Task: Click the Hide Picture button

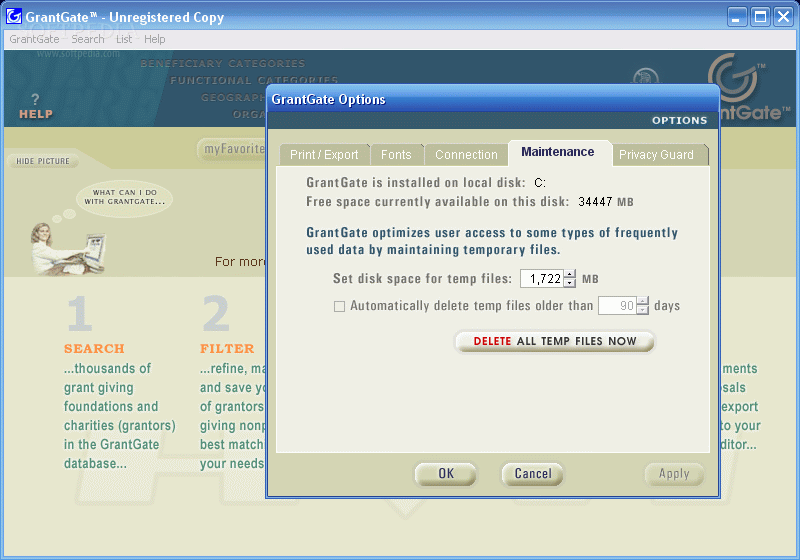Action: (x=43, y=161)
